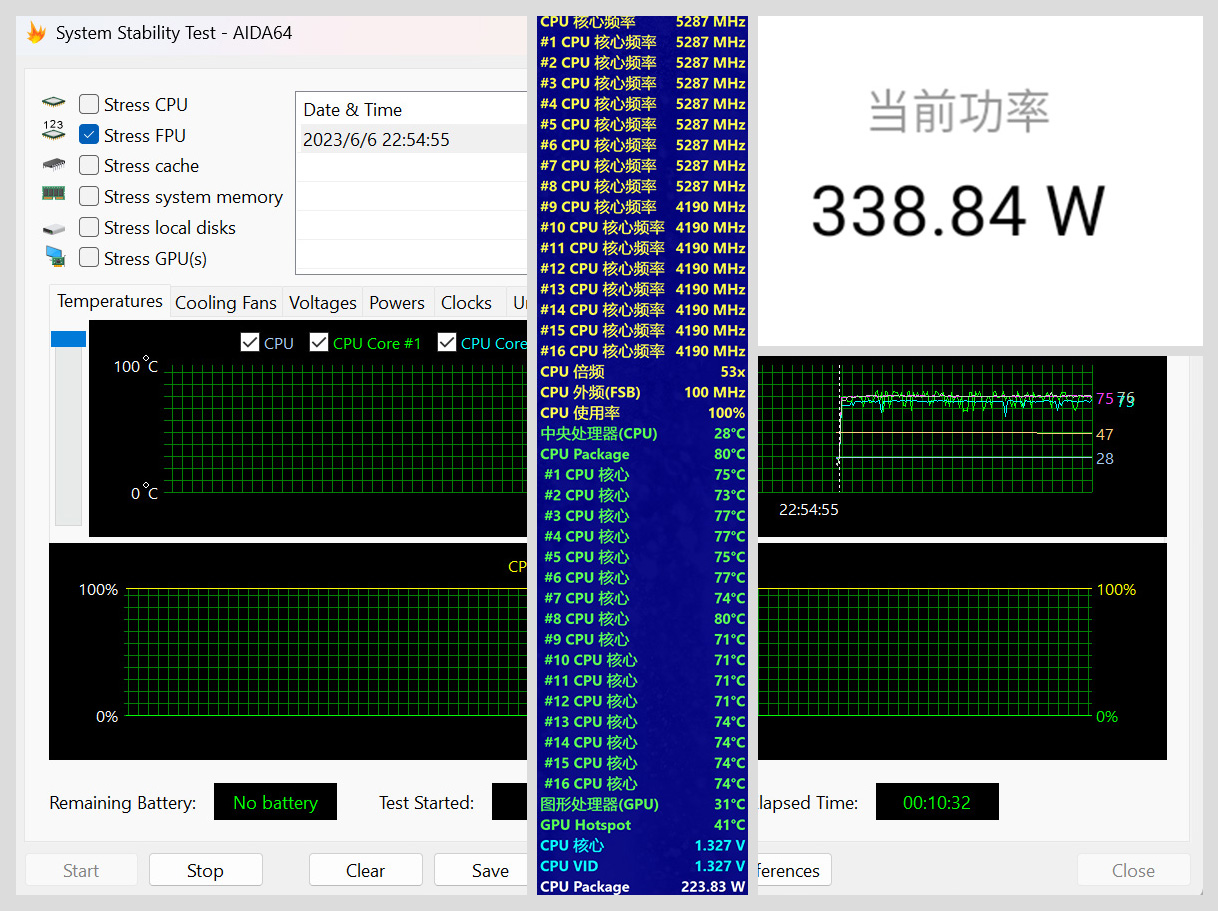Open the Voltages tab
1218x911 pixels.
point(322,302)
